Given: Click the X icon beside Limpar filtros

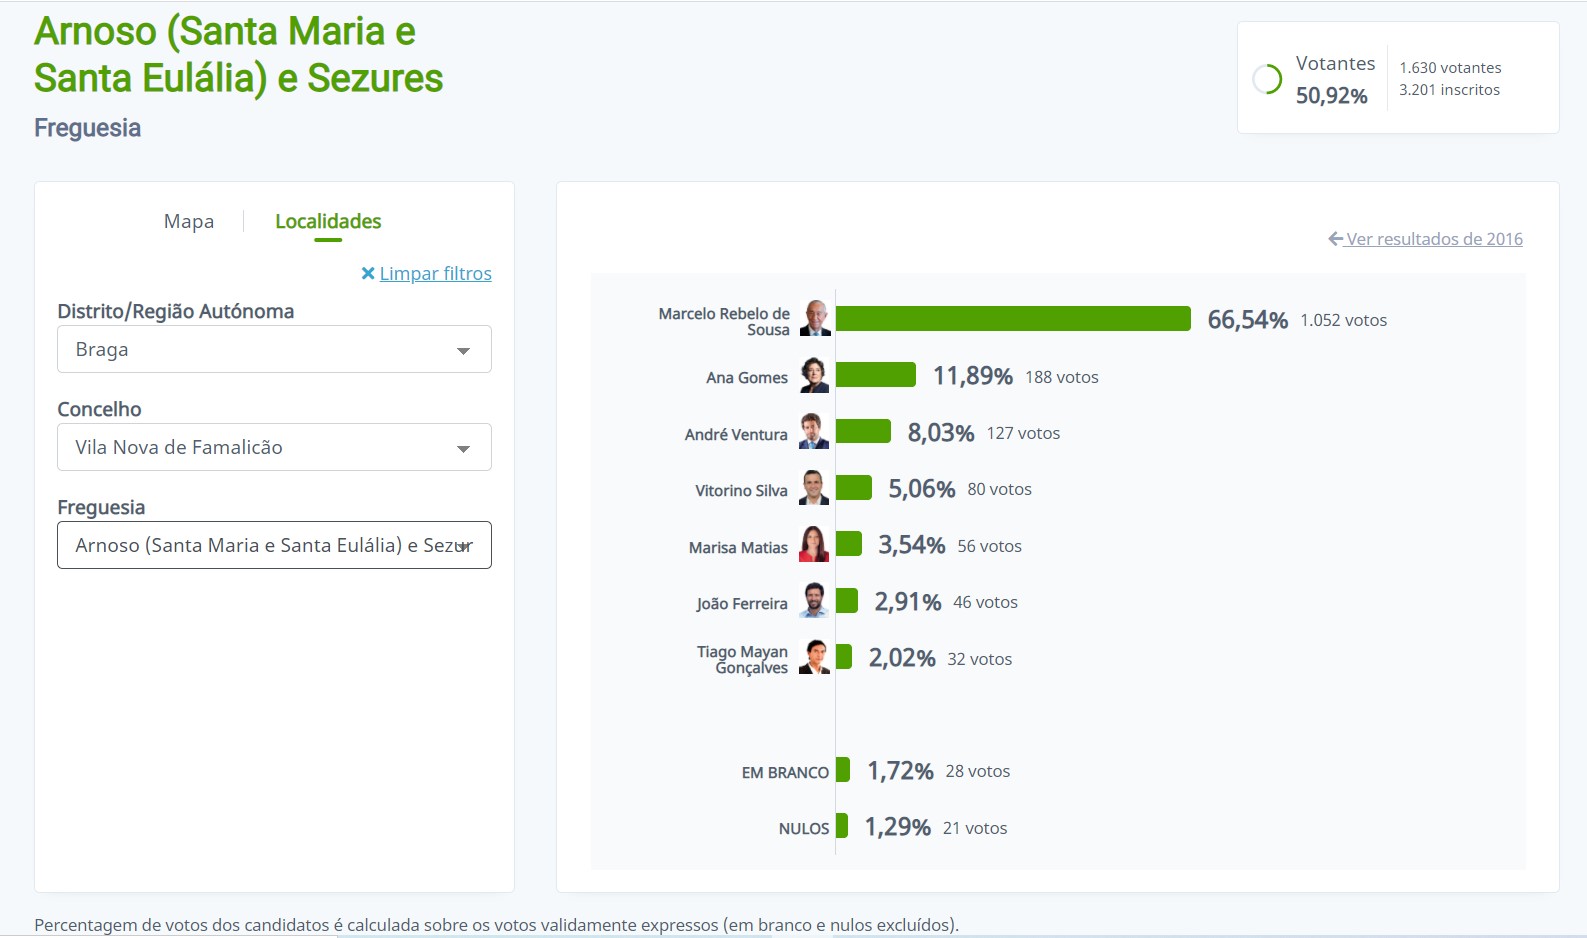Looking at the screenshot, I should (x=368, y=273).
